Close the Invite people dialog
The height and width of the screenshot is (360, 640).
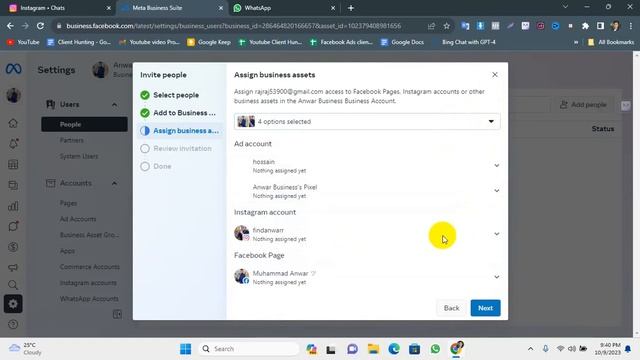[495, 75]
